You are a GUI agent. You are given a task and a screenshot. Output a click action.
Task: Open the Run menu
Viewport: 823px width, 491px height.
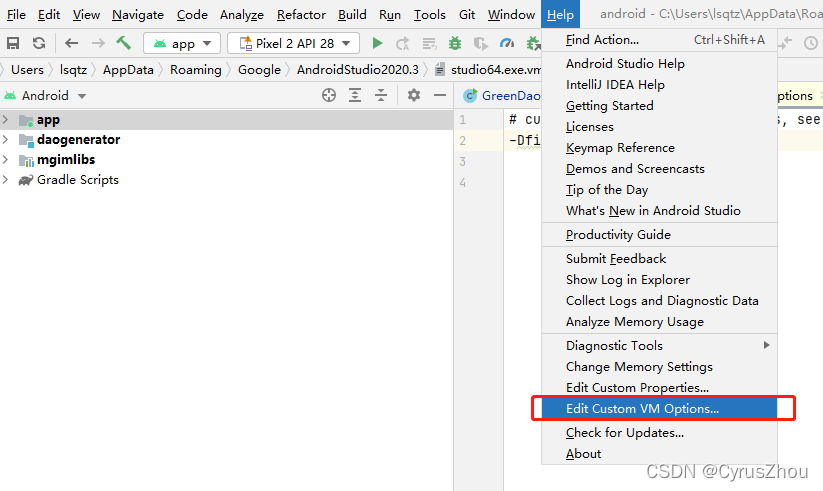(390, 15)
